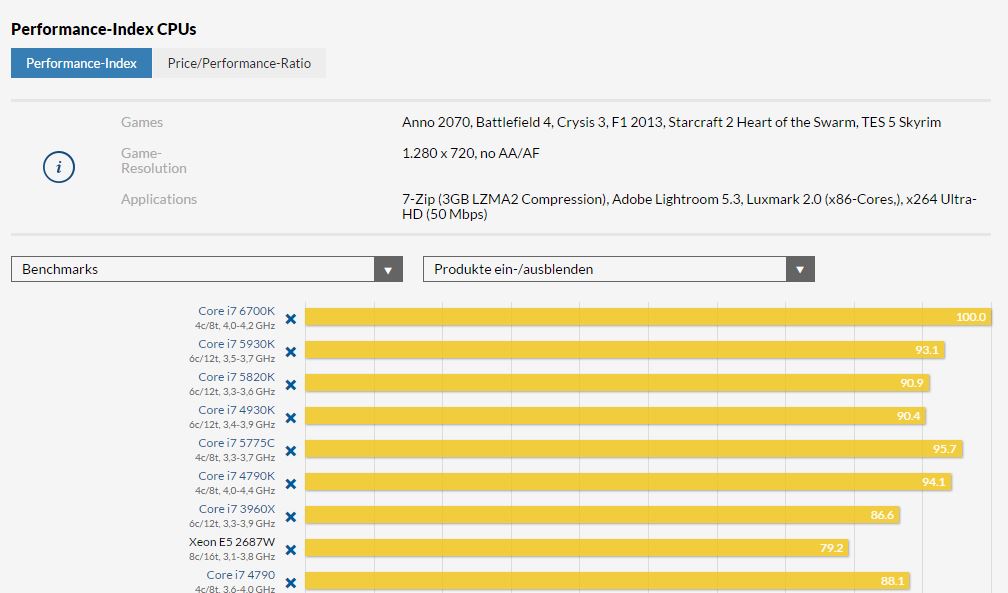Image resolution: width=1008 pixels, height=593 pixels.
Task: Click the 1.280 x 720, no AA/AF text
Action: [471, 153]
